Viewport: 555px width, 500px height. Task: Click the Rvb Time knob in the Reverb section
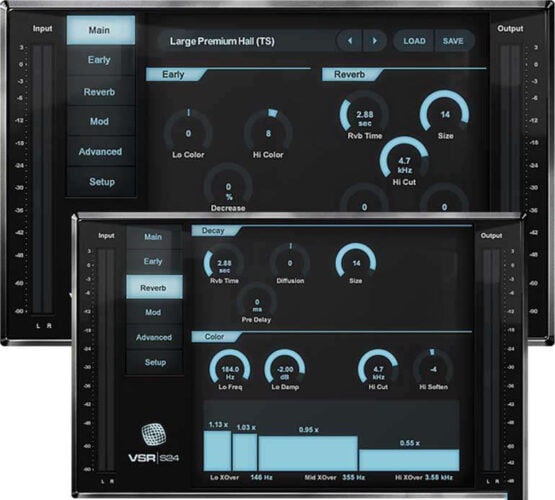pyautogui.click(x=365, y=116)
